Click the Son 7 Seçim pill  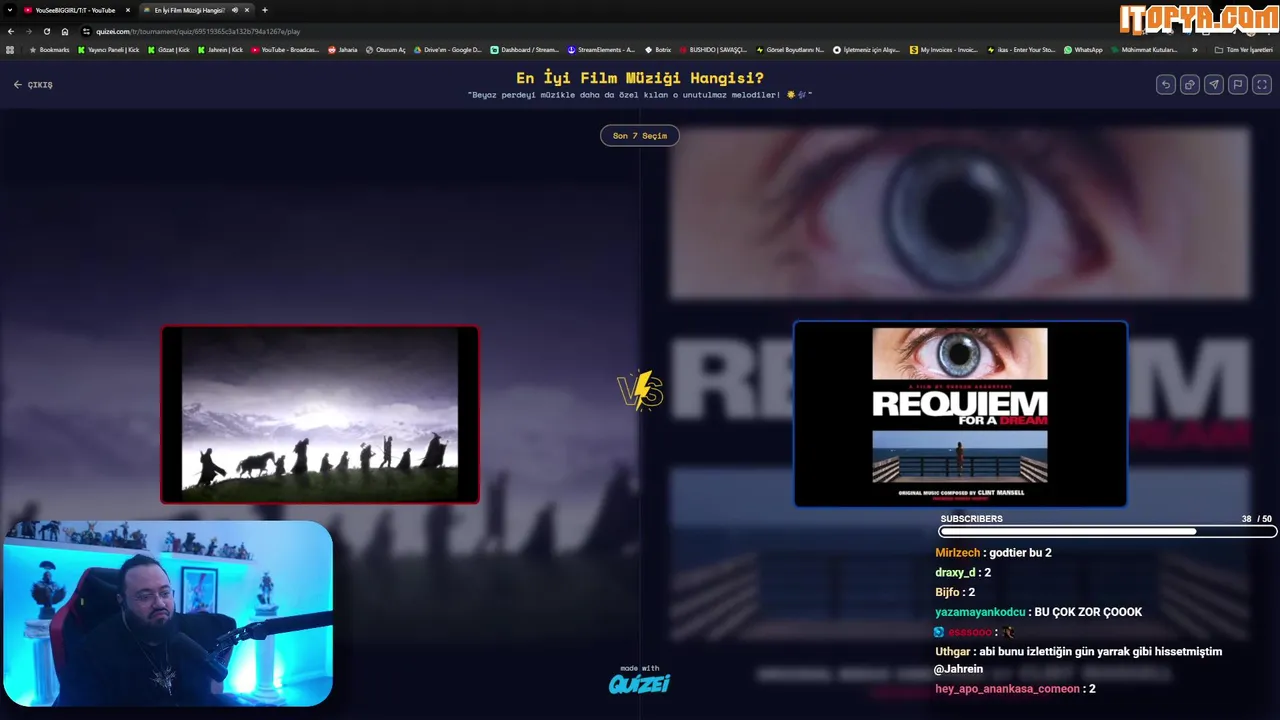tap(640, 135)
